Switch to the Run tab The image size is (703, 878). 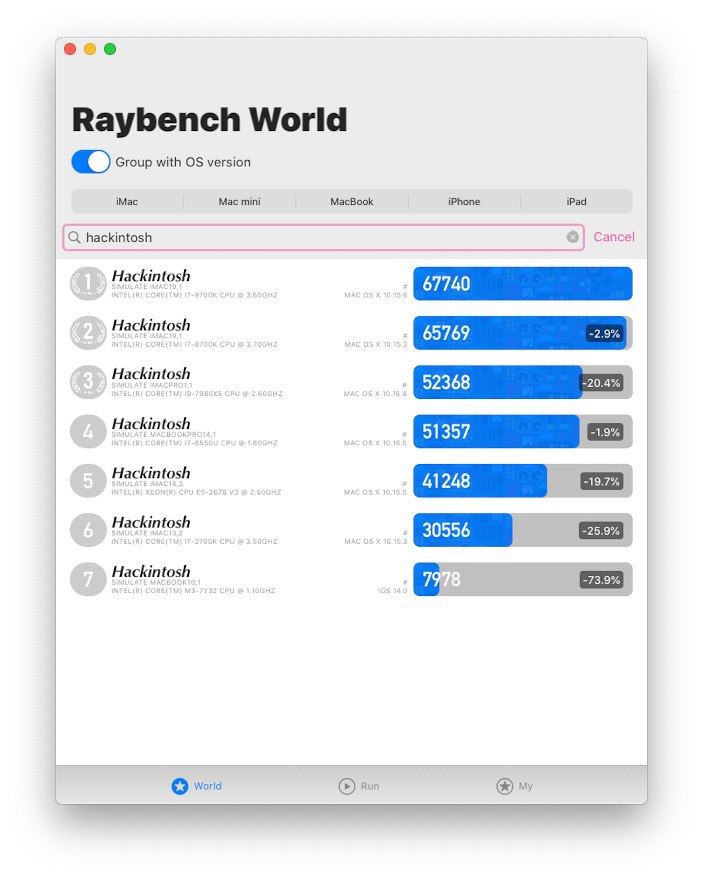359,786
